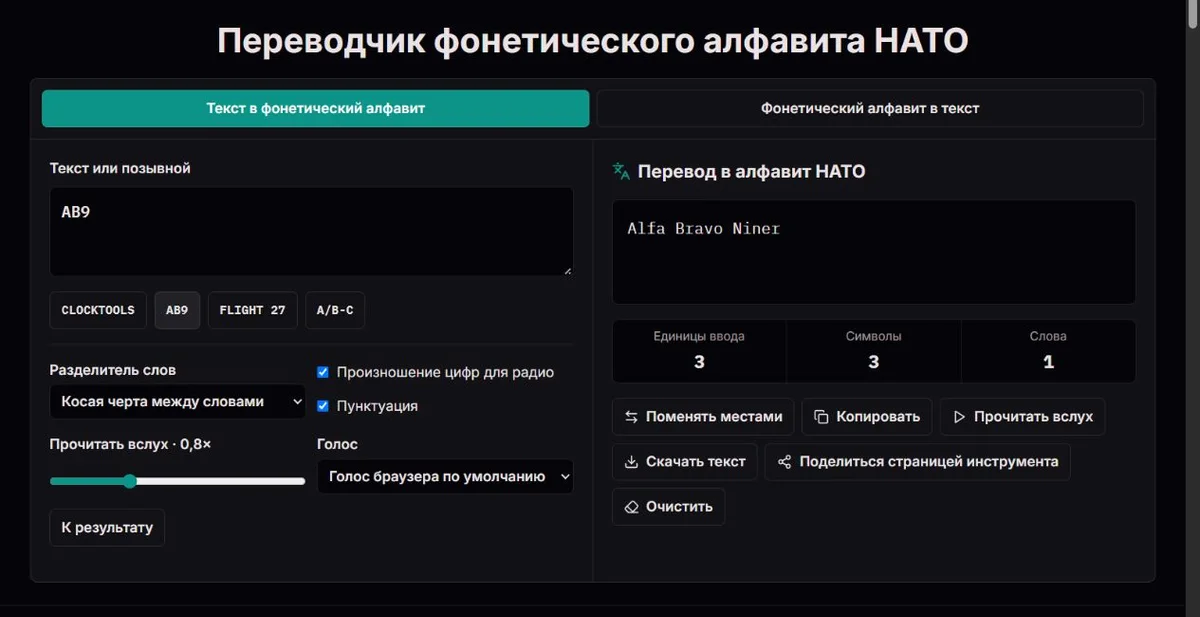The height and width of the screenshot is (617, 1200).
Task: Click the eraser icon in Очистить button
Action: point(631,507)
